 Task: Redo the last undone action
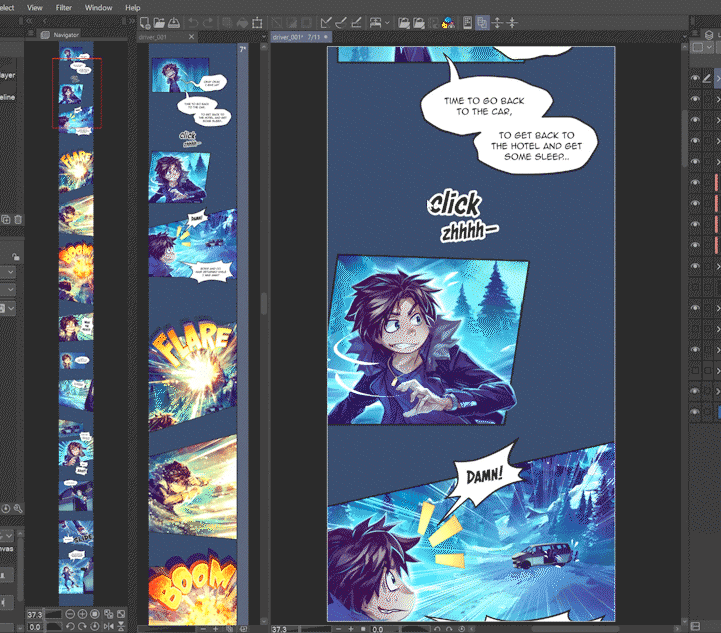pyautogui.click(x=208, y=23)
